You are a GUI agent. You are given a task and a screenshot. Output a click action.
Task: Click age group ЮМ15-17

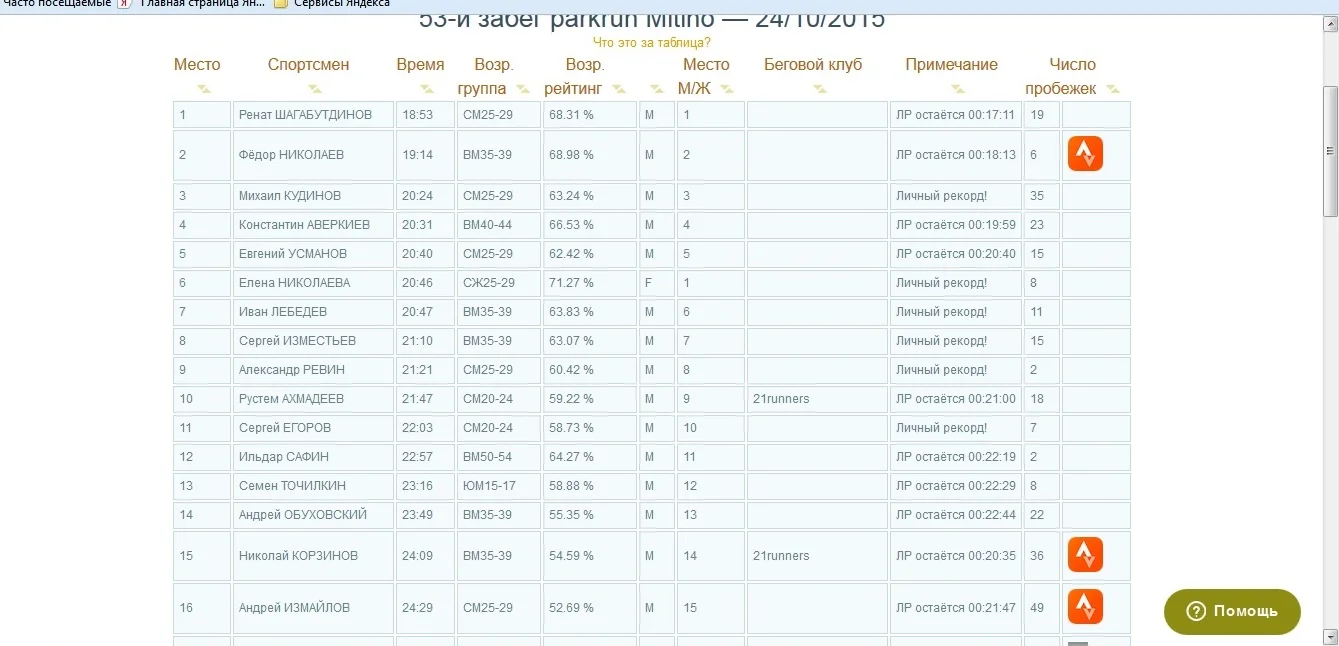(488, 486)
